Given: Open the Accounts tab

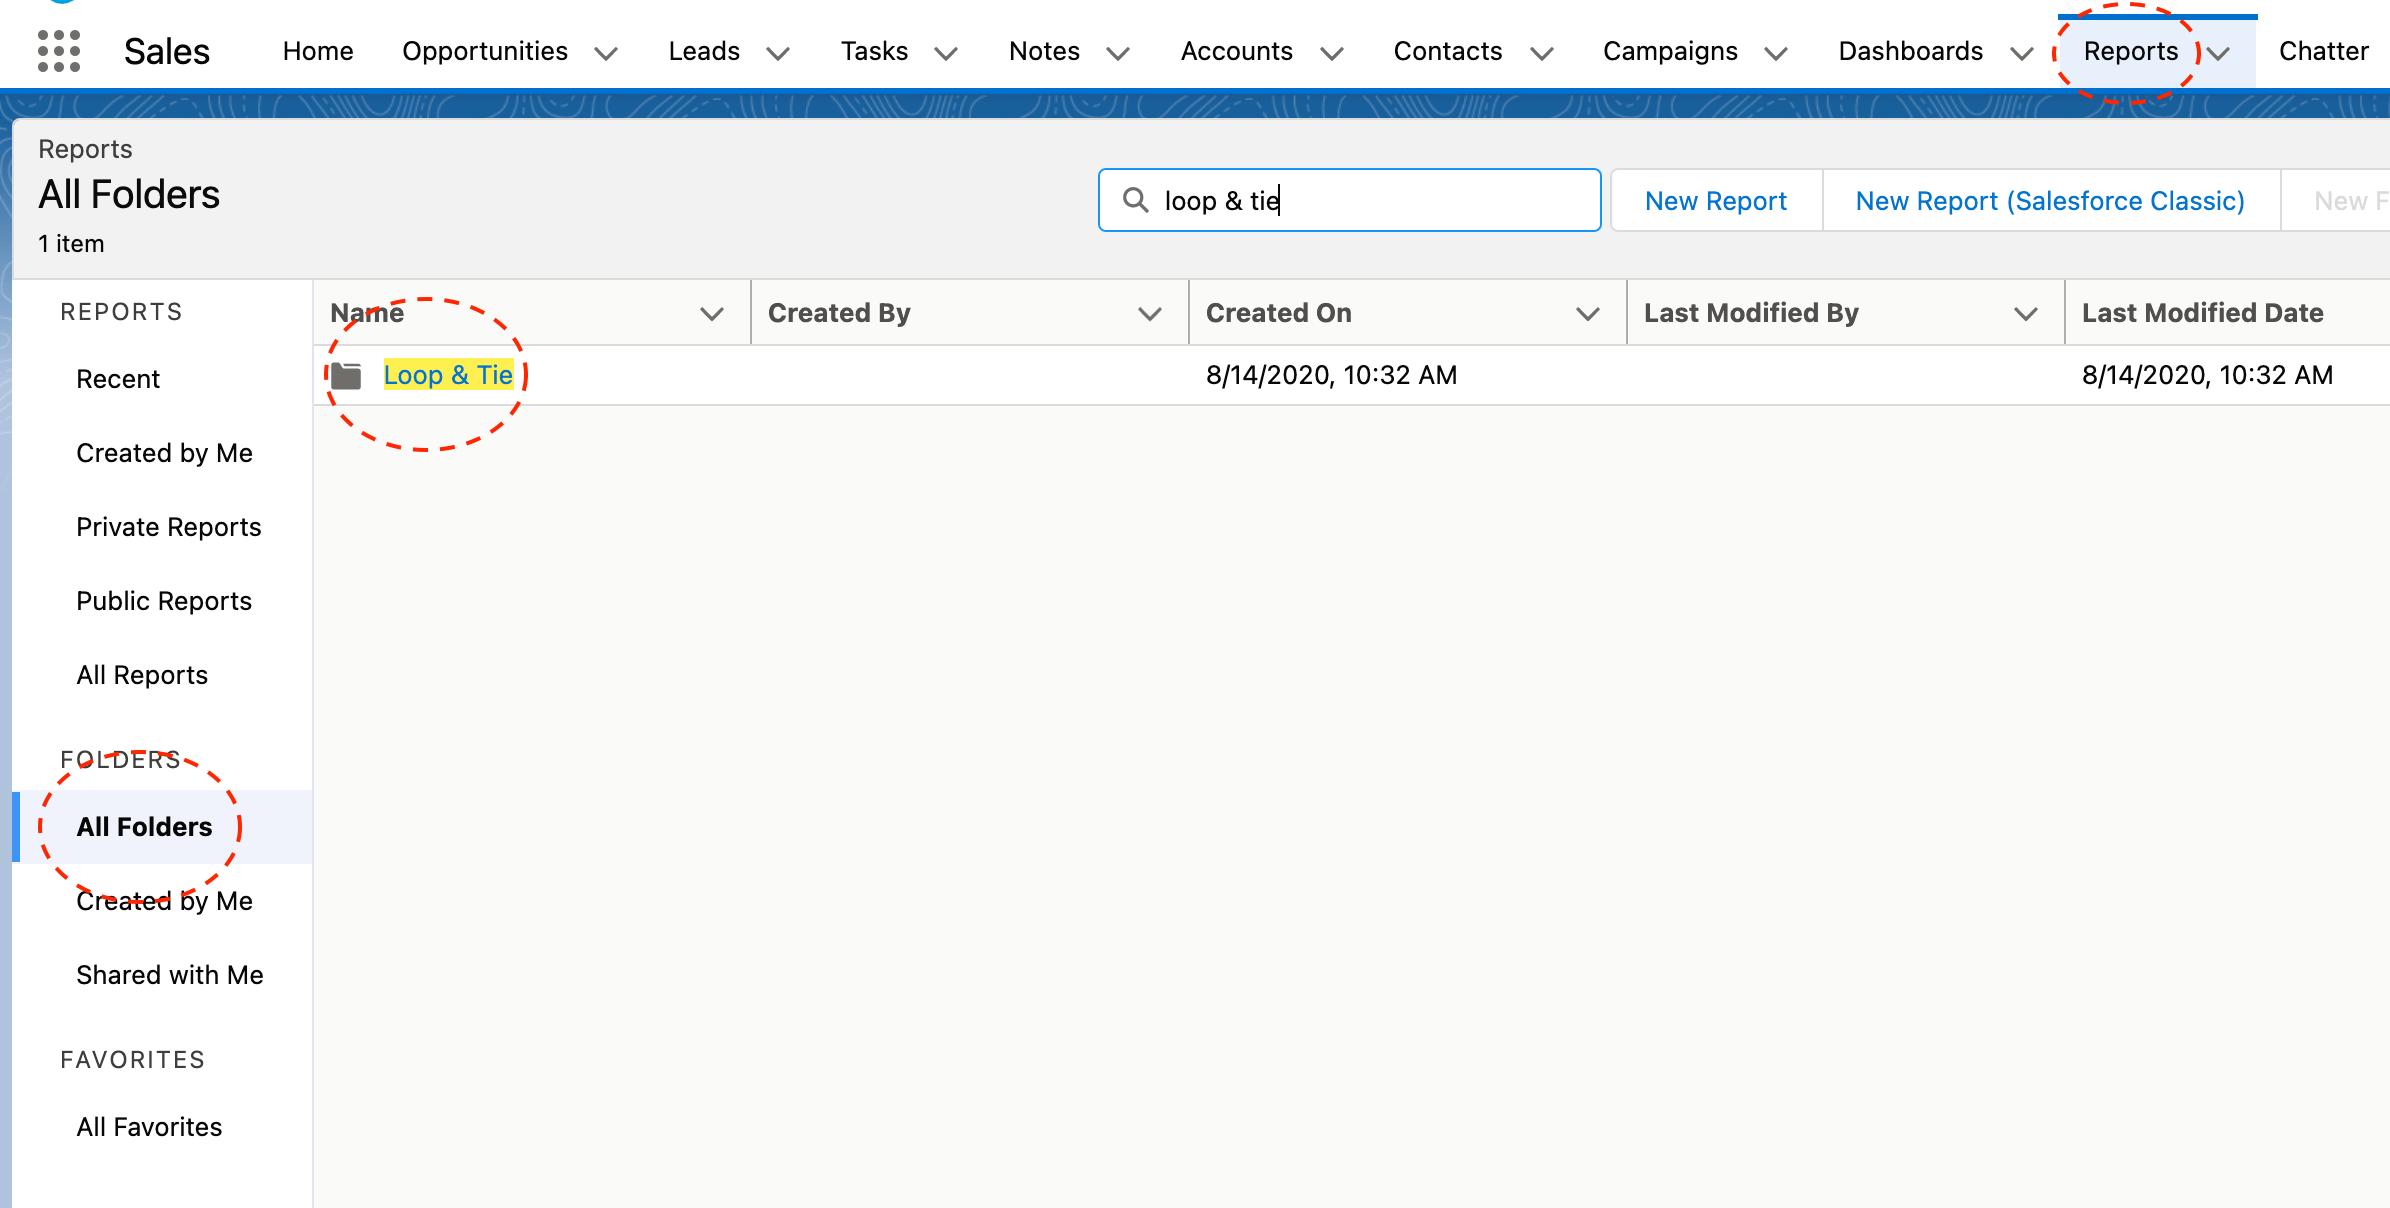Looking at the screenshot, I should pos(1237,51).
